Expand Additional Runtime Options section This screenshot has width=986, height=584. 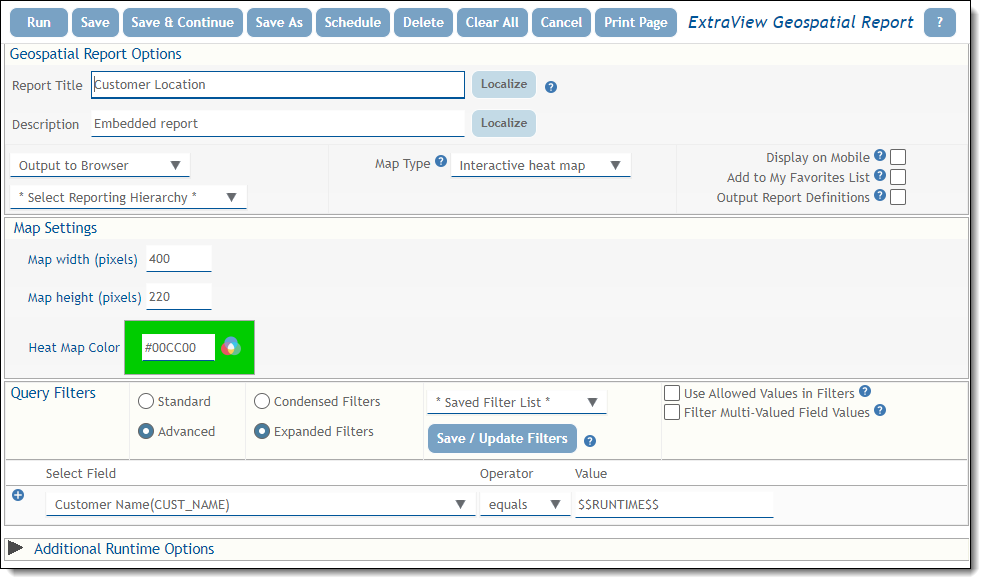click(x=16, y=548)
